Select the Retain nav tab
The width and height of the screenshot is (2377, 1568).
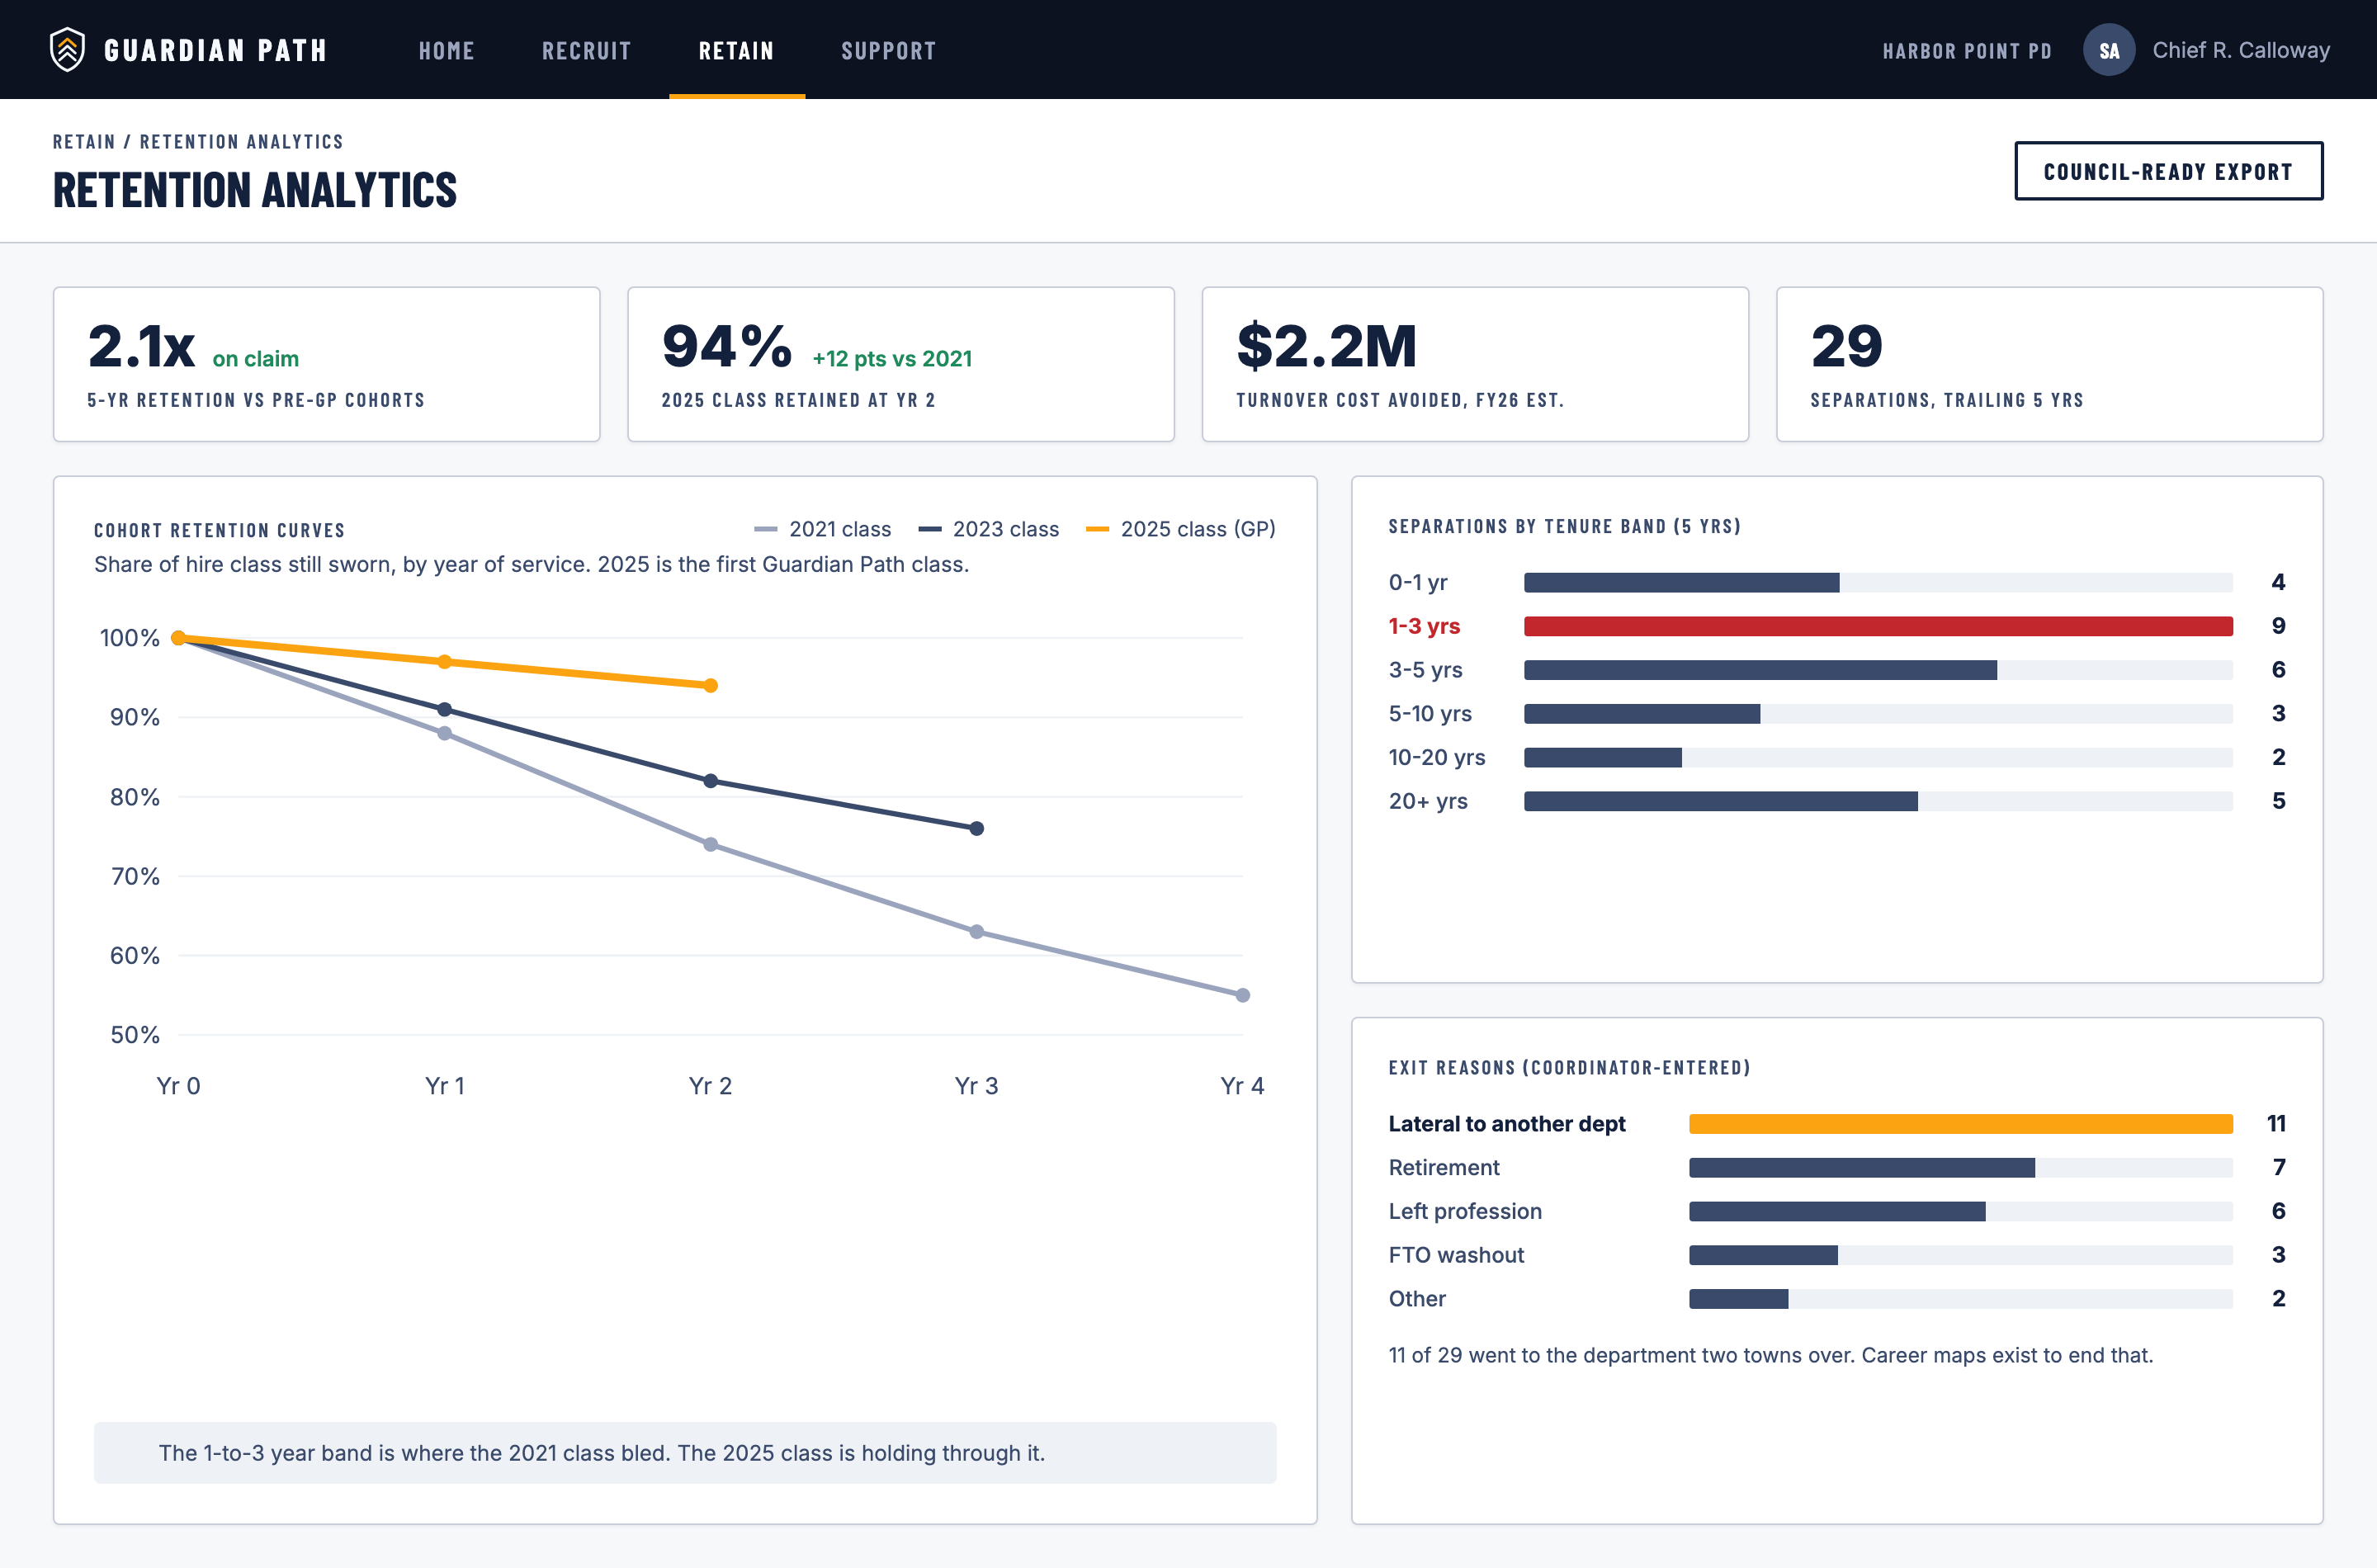pyautogui.click(x=736, y=50)
